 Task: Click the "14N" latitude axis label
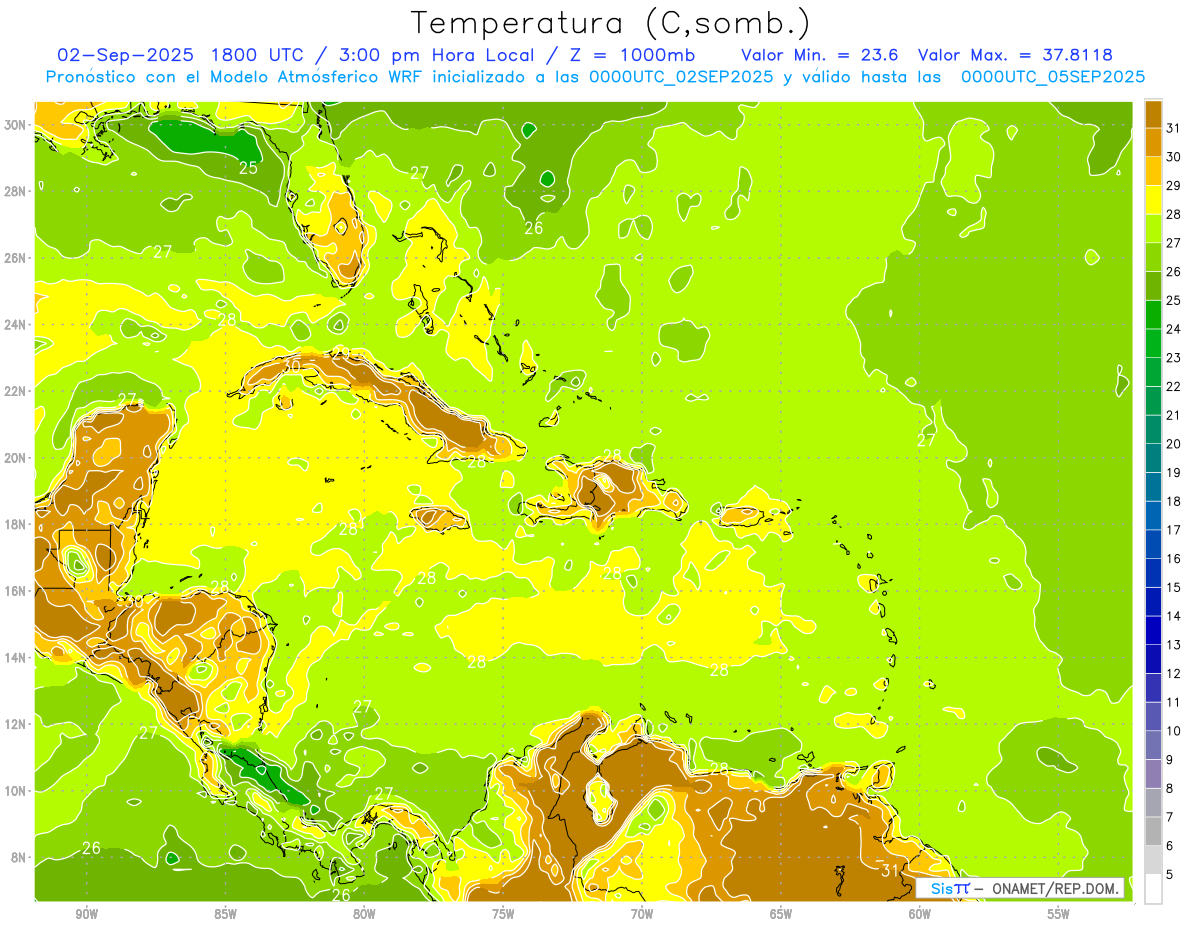point(15,658)
